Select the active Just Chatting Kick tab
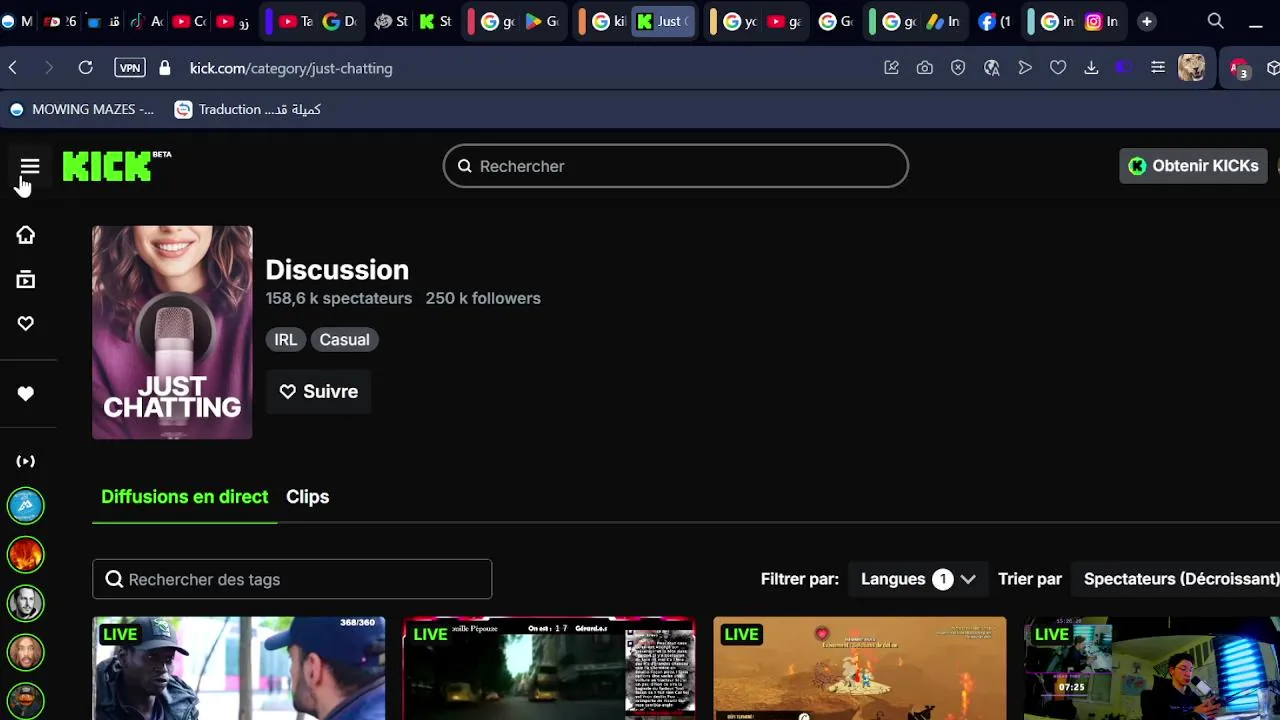 click(663, 21)
